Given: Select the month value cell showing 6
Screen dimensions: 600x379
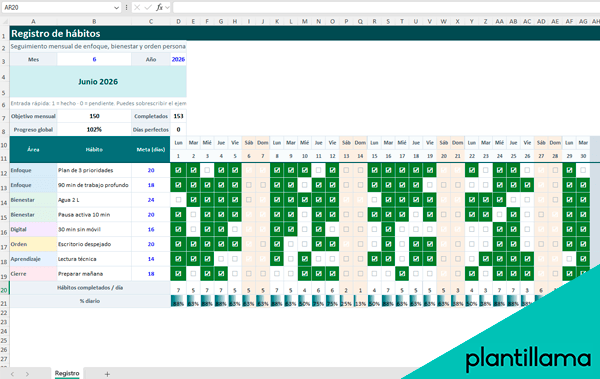Looking at the screenshot, I should click(94, 59).
